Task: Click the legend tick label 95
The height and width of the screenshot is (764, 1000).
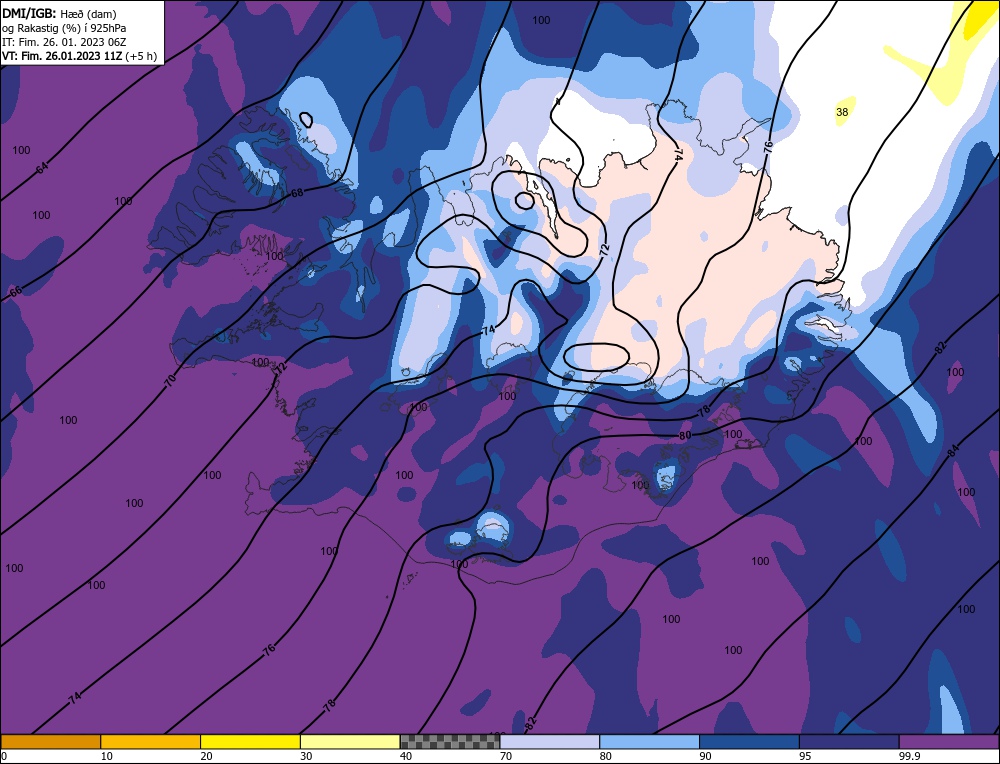Action: [805, 756]
